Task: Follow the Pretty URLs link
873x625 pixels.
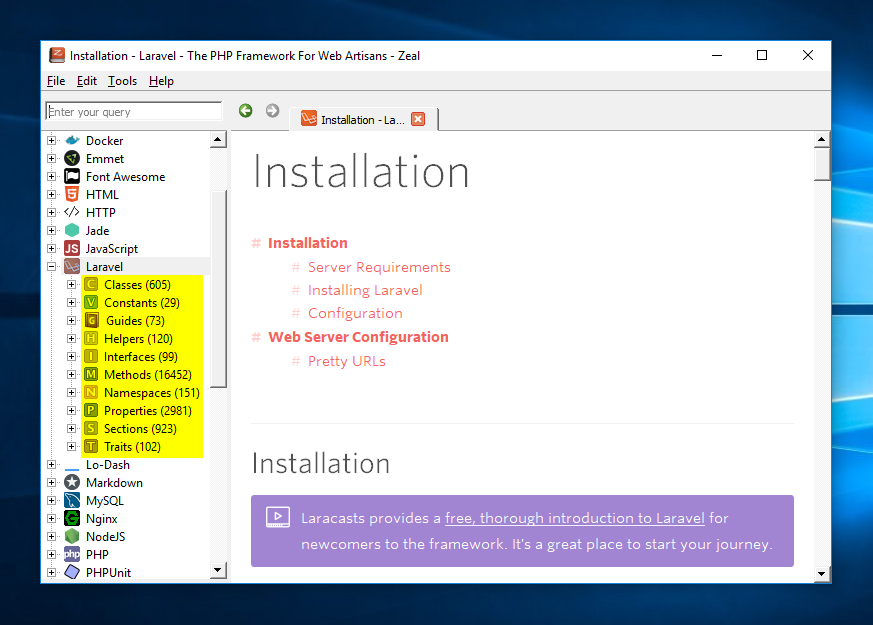Action: click(x=347, y=361)
